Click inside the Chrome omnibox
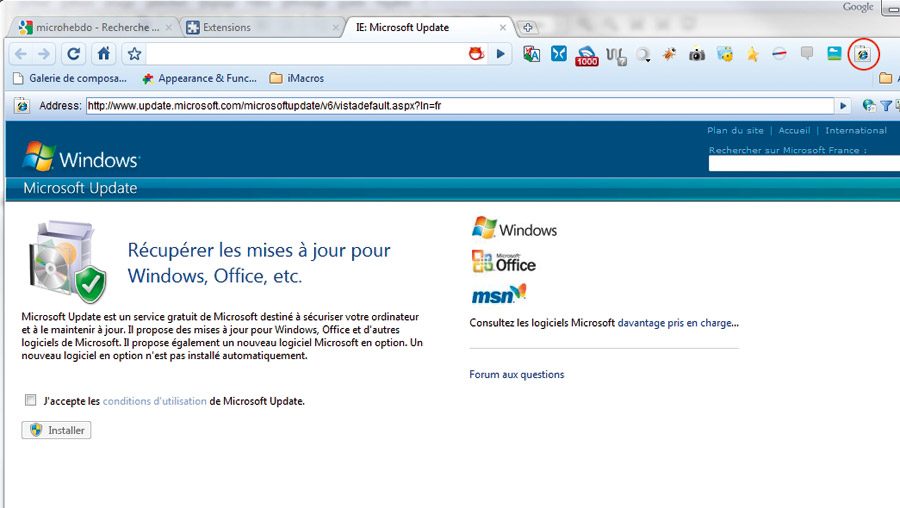 305,54
